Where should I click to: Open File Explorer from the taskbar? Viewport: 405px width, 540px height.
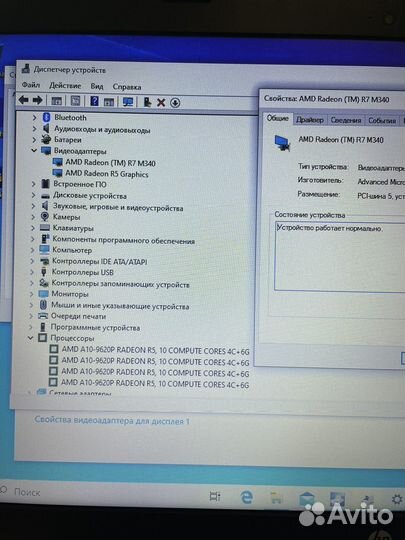[276, 498]
